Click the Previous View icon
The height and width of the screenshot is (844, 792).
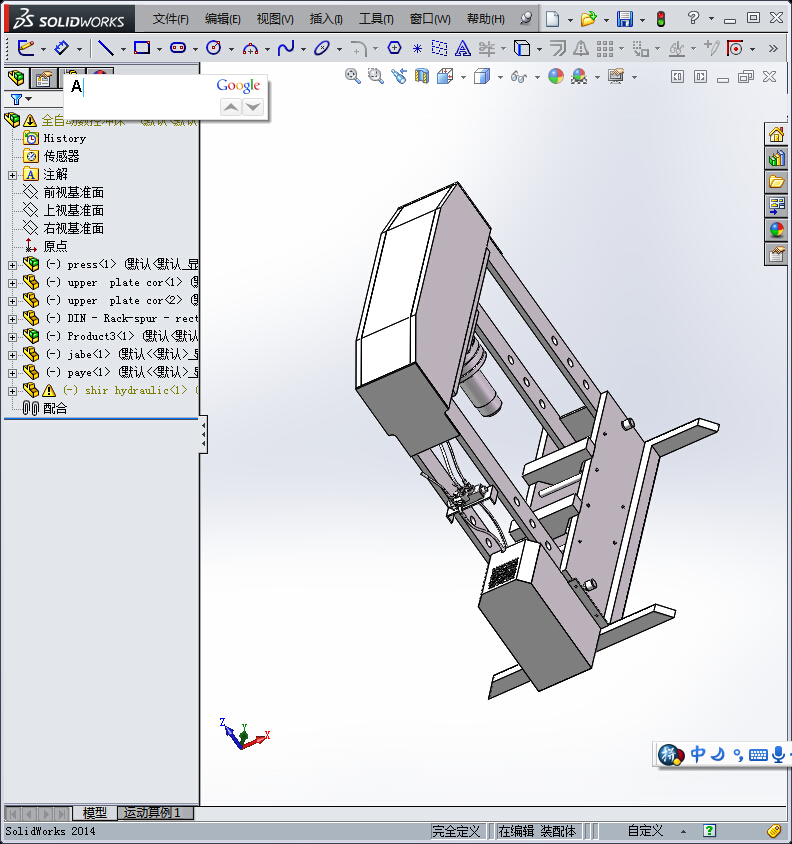pos(398,76)
